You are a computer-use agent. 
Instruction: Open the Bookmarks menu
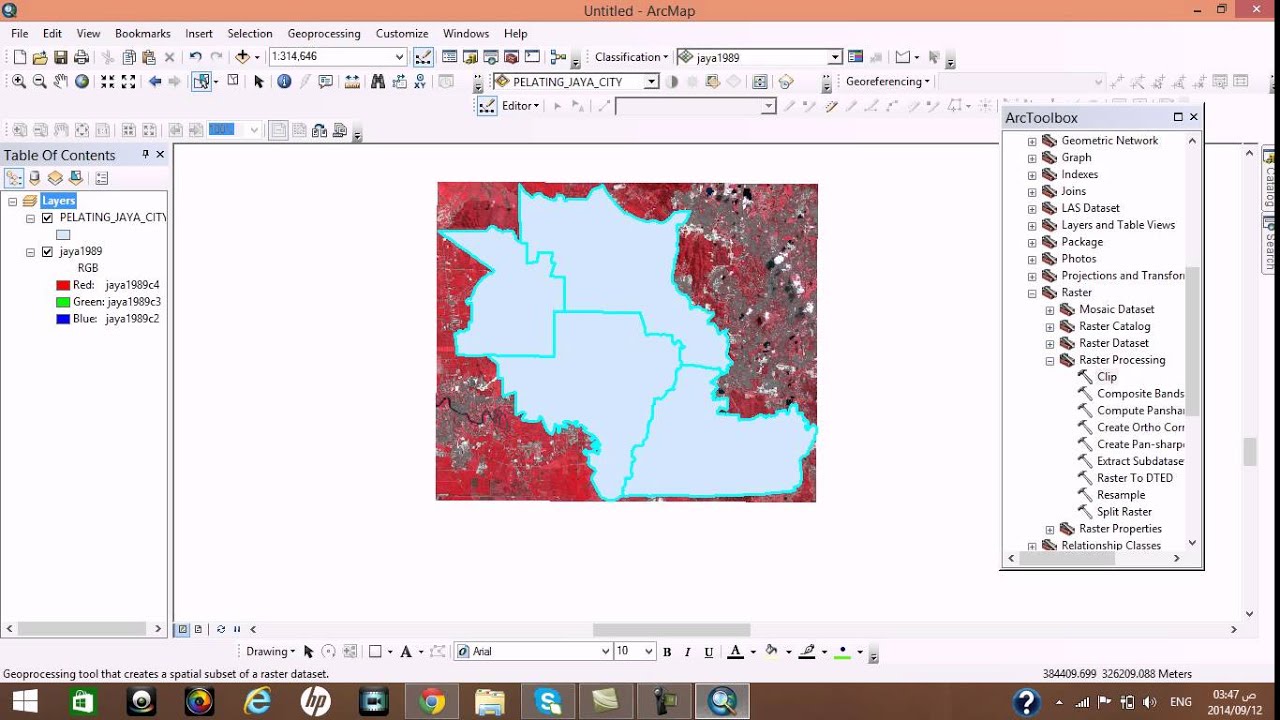143,34
